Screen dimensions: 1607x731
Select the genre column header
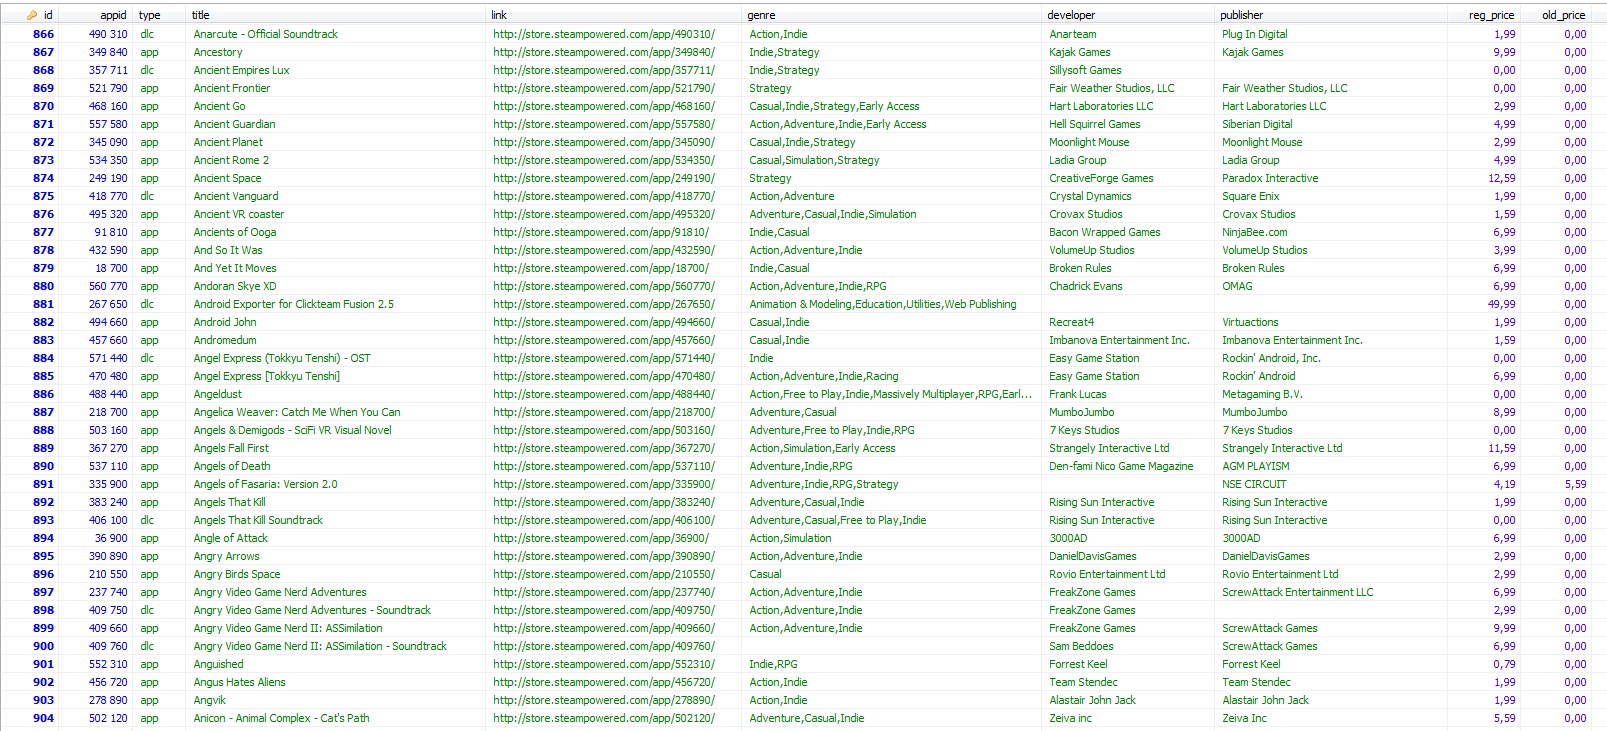tap(761, 15)
